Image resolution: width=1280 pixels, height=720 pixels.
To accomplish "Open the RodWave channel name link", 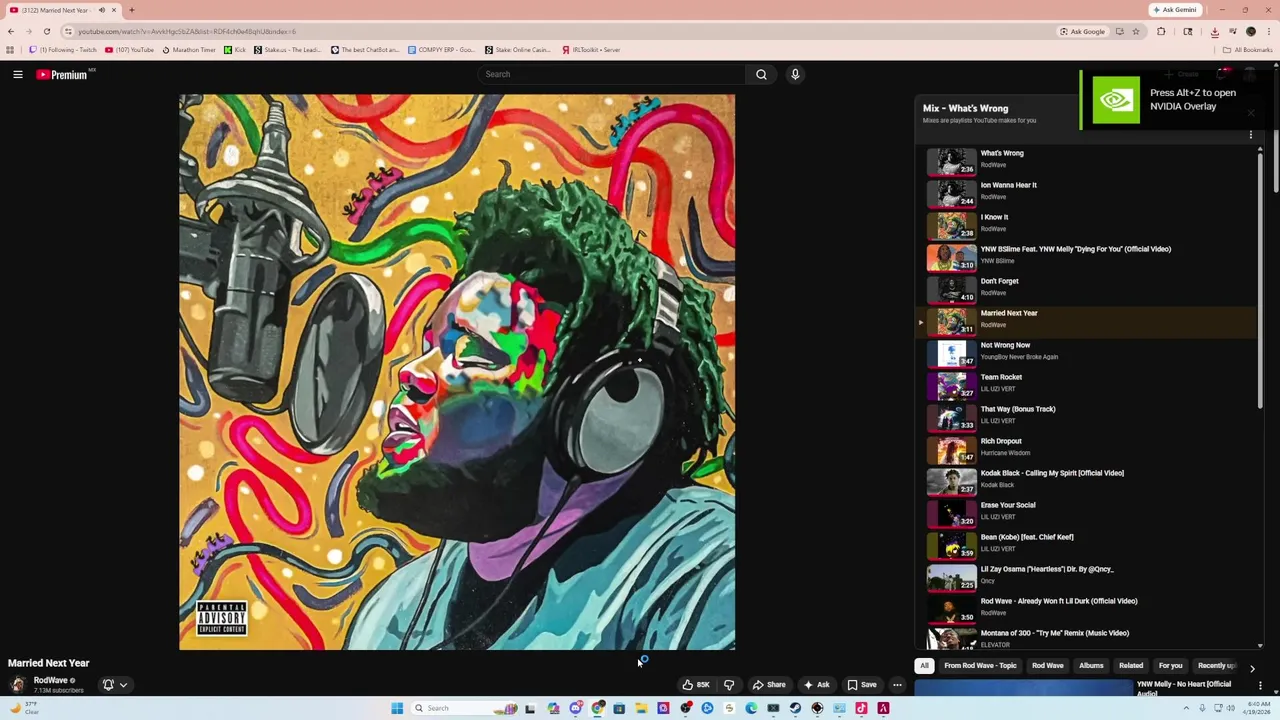I will pyautogui.click(x=51, y=680).
